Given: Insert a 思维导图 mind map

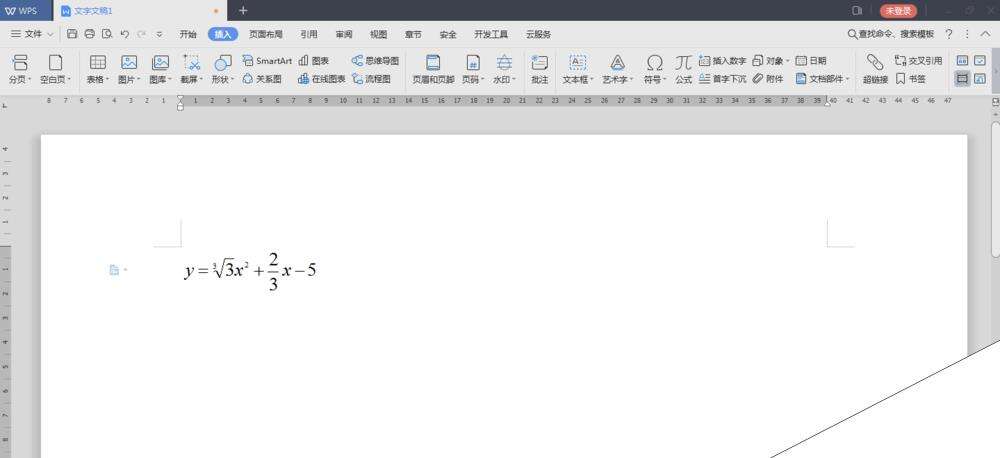Looking at the screenshot, I should click(x=375, y=61).
